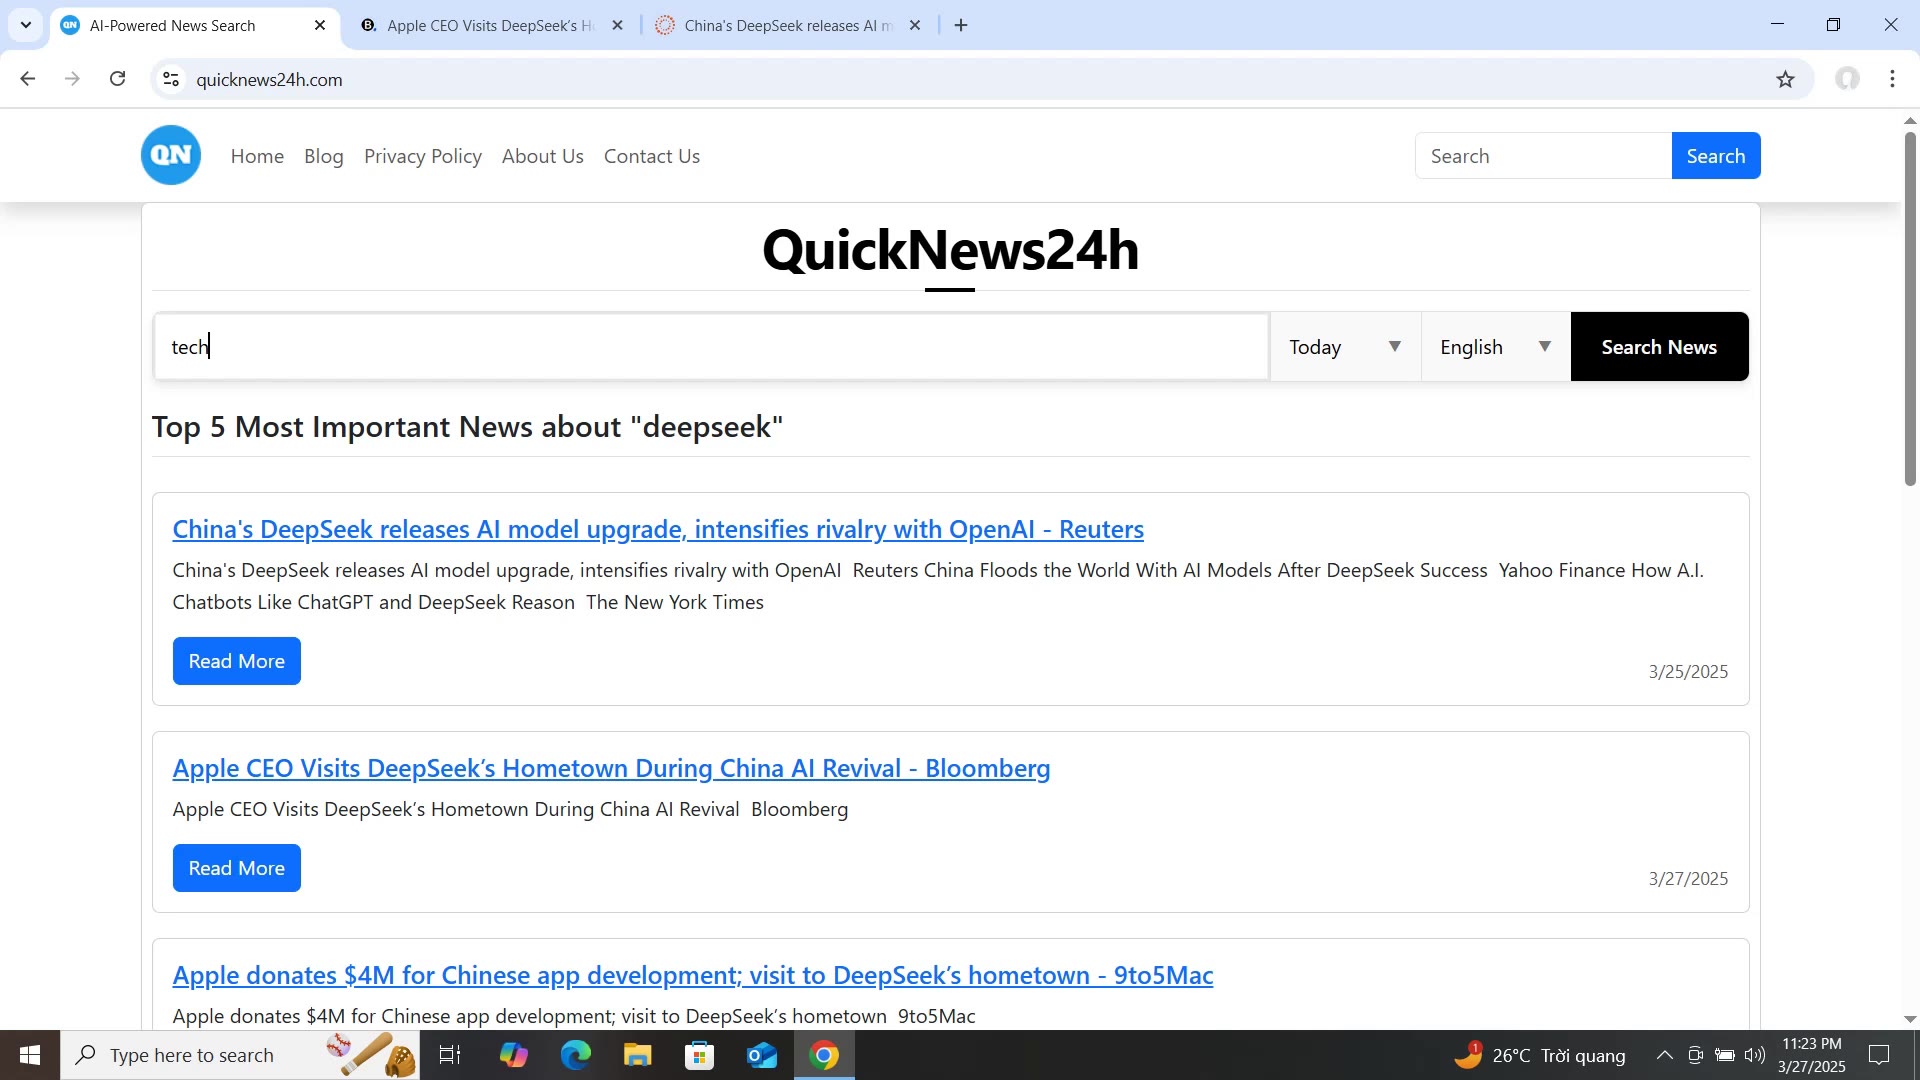Click the Search News button

pos(1659,347)
